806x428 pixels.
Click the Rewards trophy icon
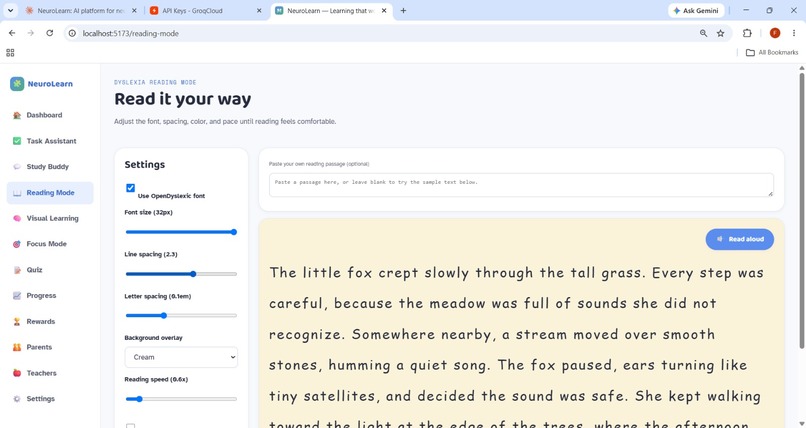coord(17,322)
